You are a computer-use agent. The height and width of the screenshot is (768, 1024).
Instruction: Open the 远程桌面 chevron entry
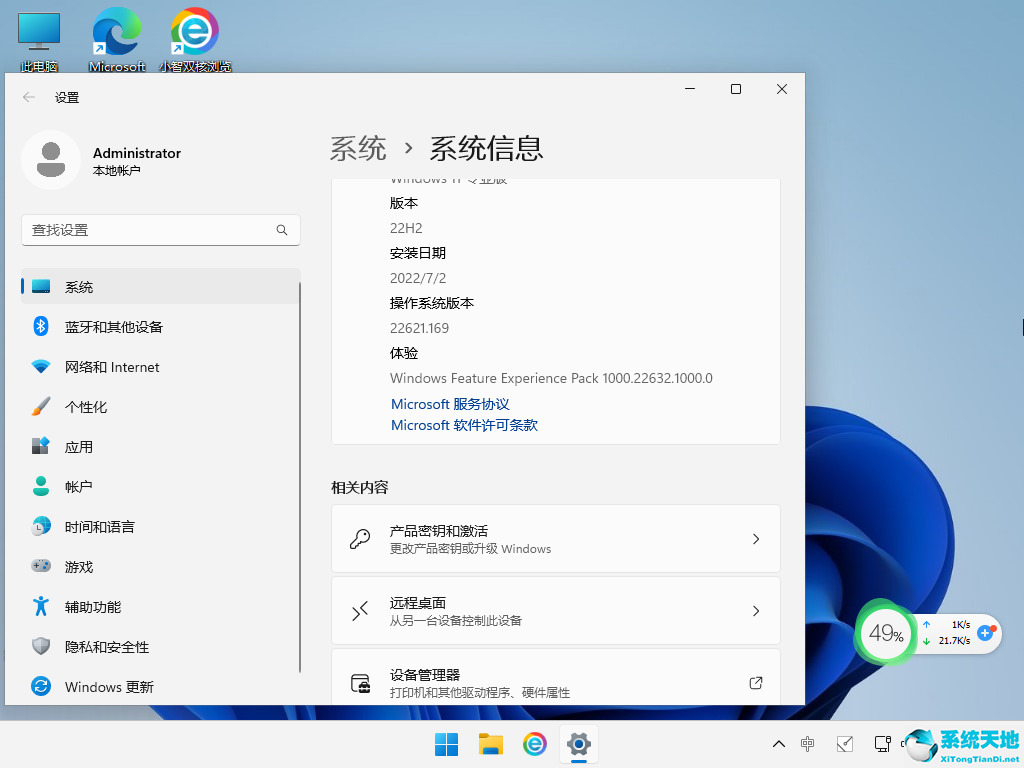tap(756, 611)
